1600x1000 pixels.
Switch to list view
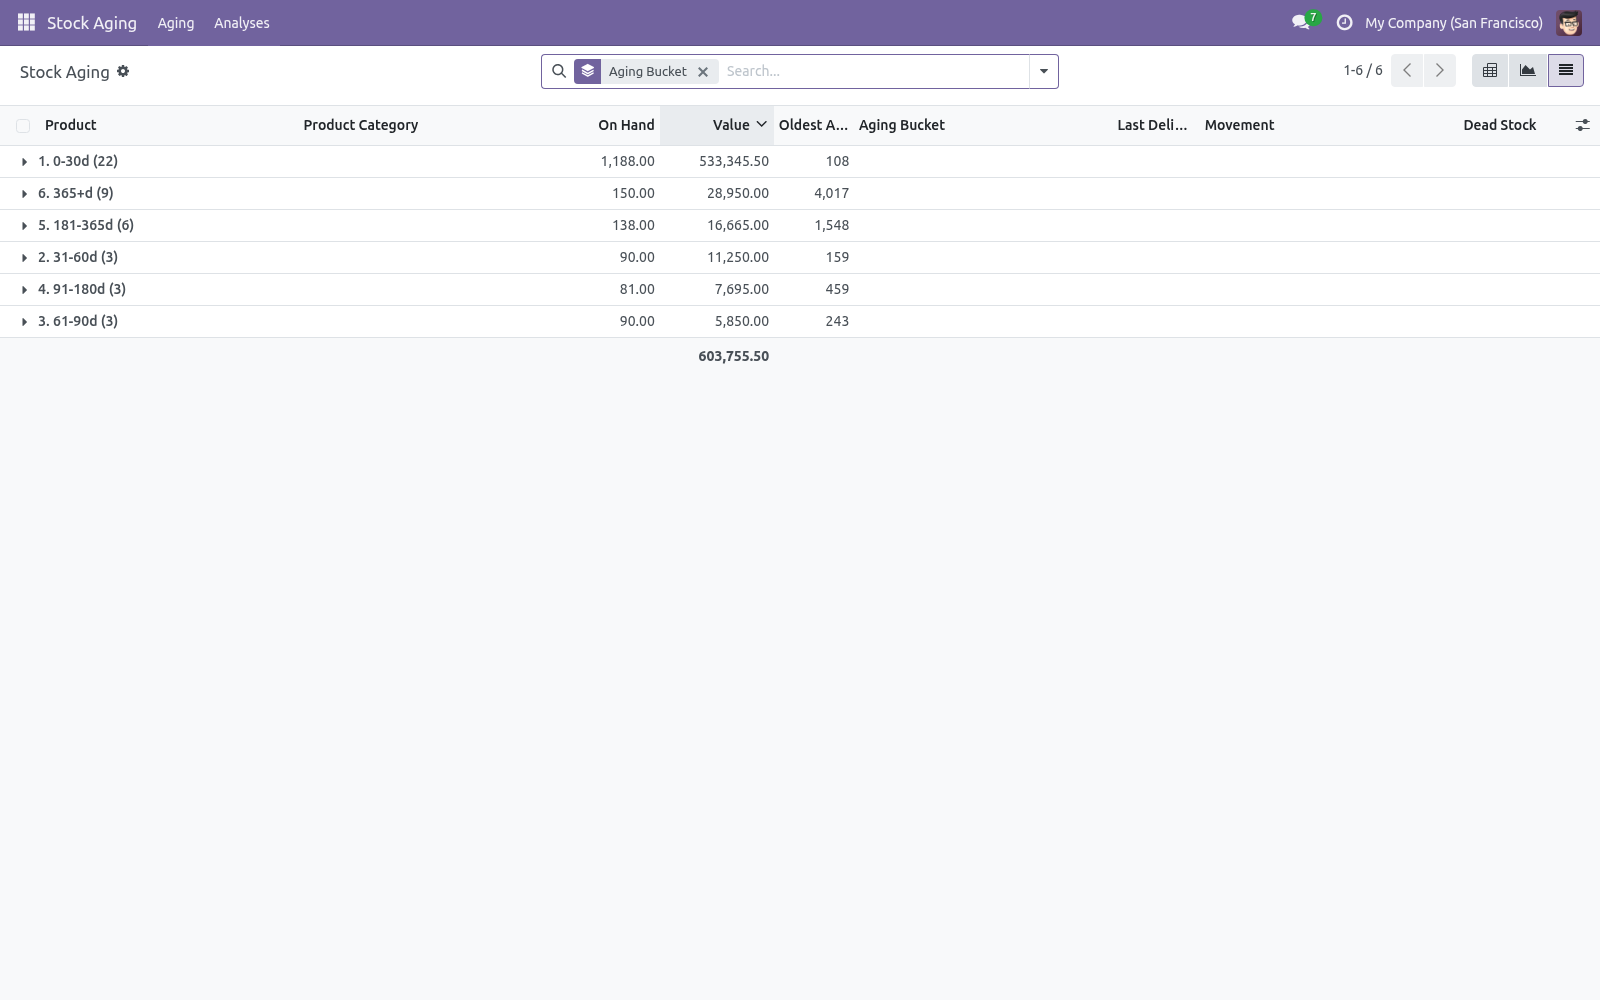click(x=1566, y=70)
